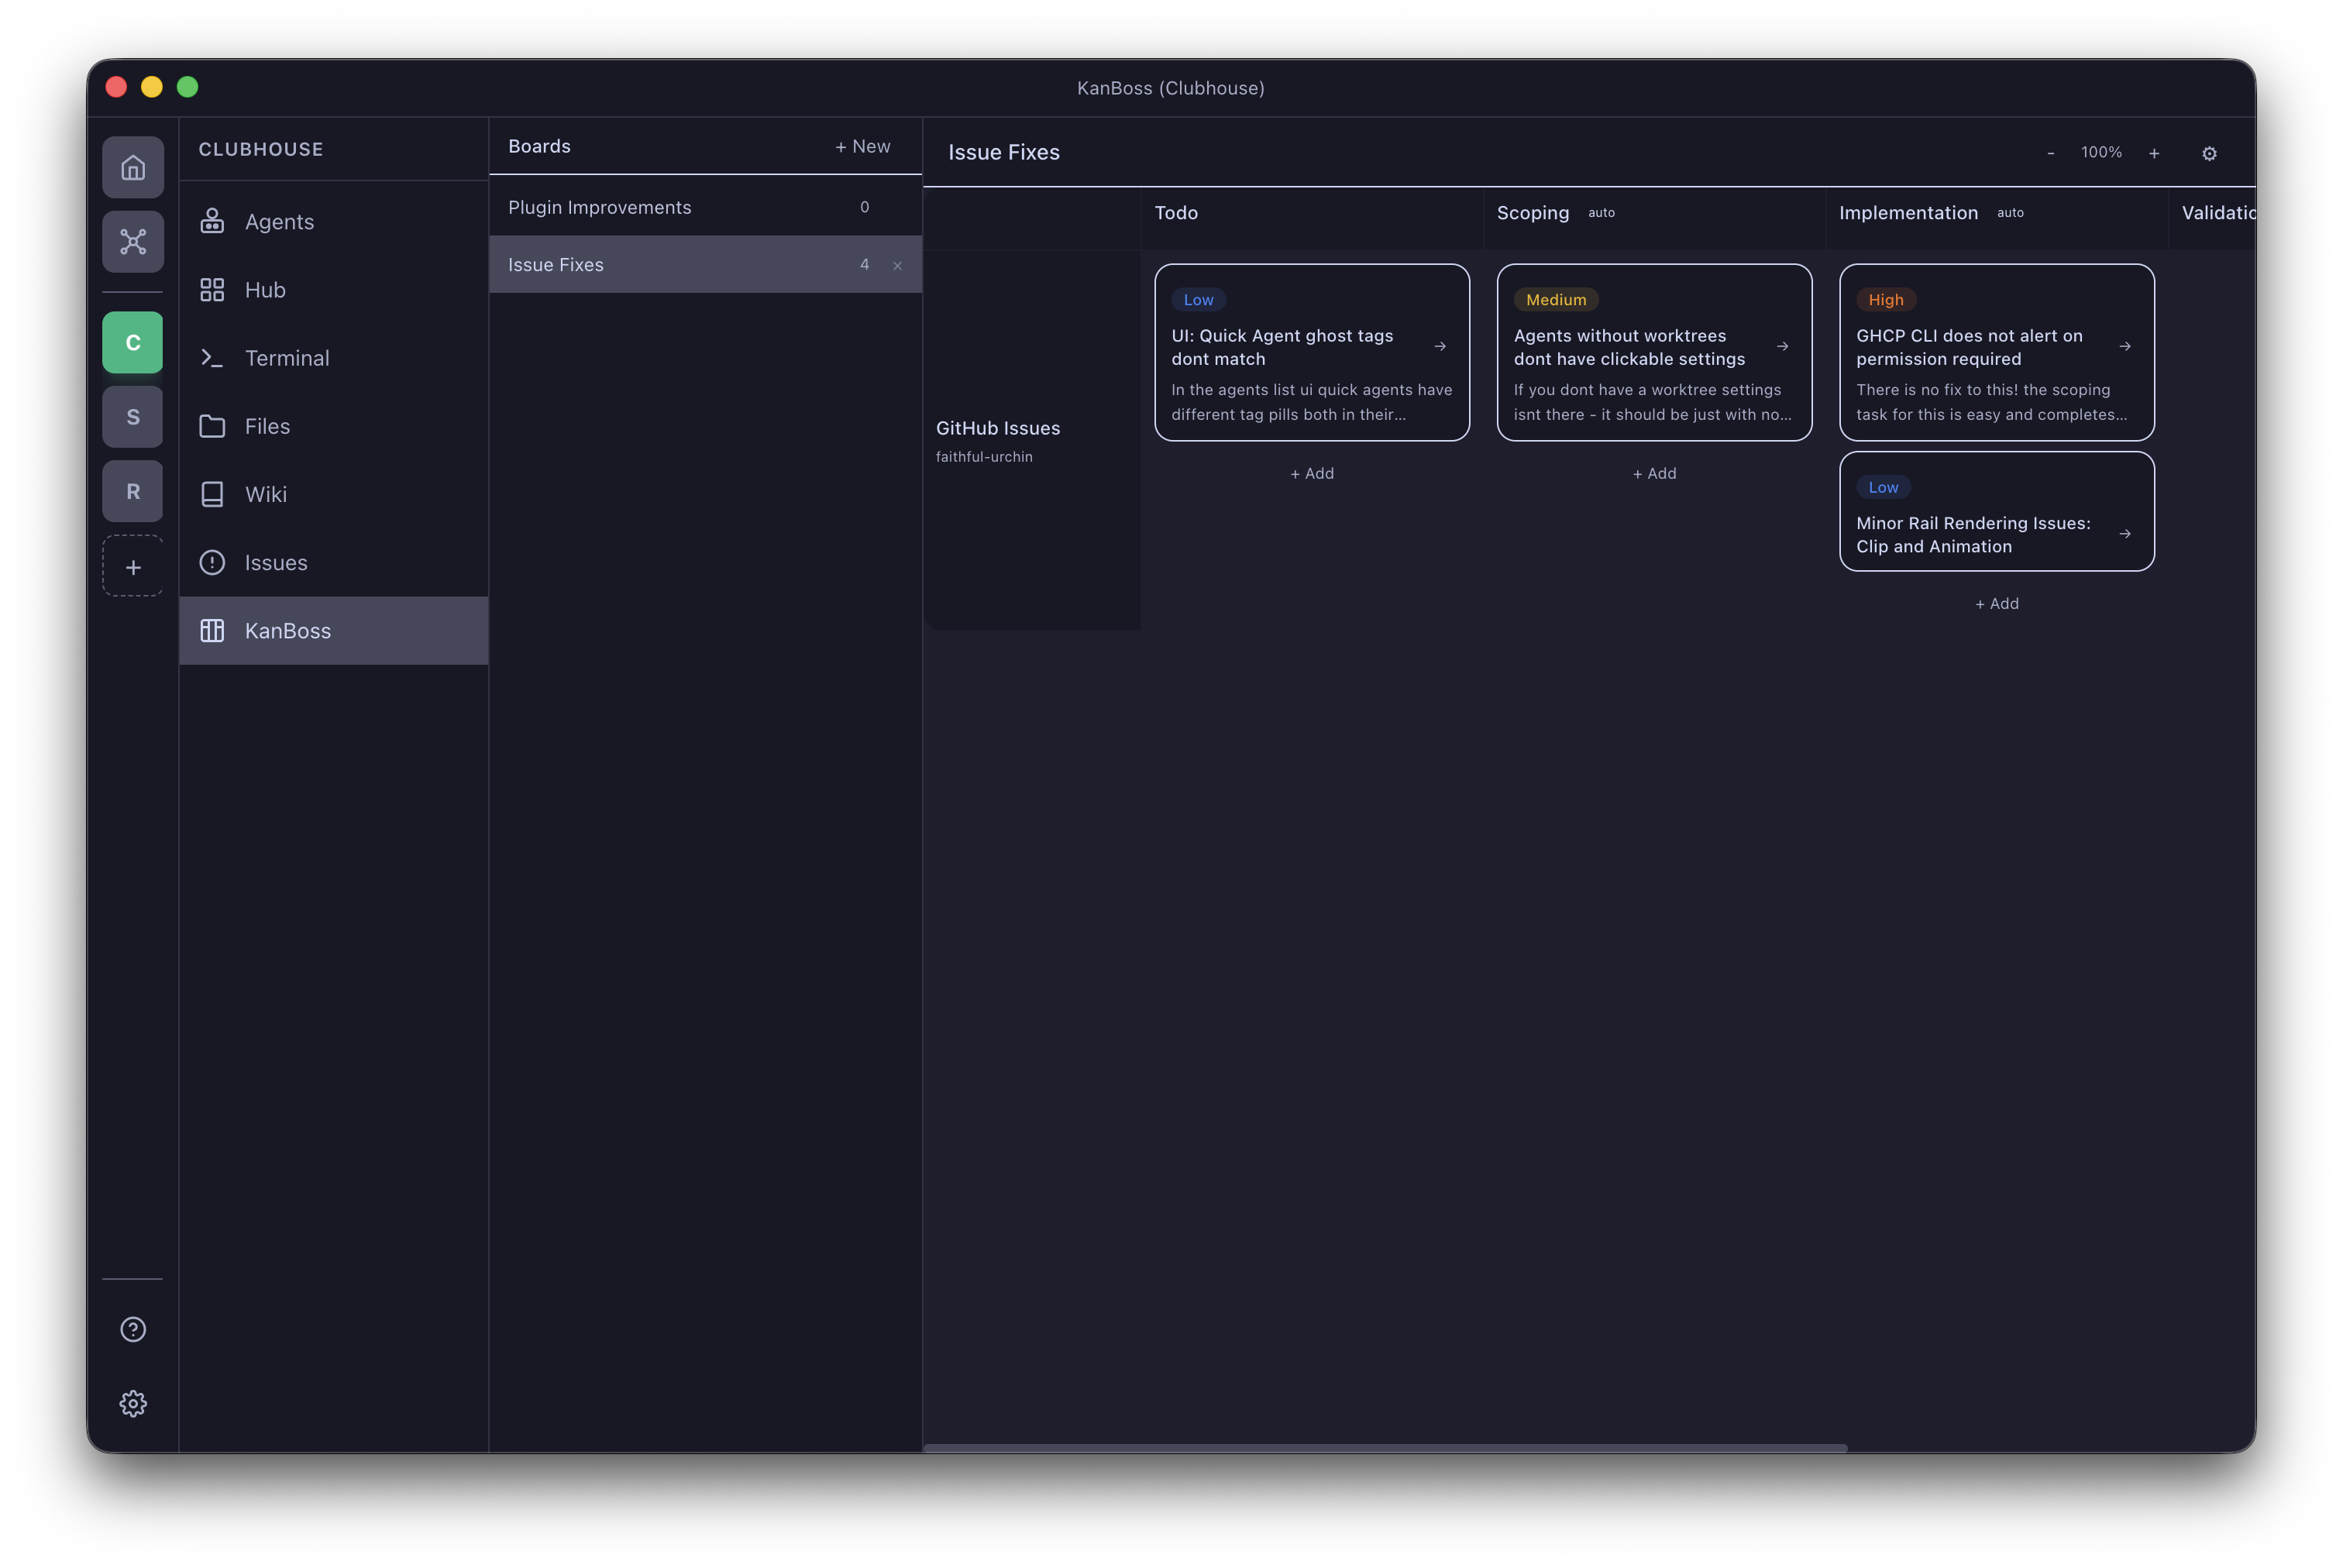This screenshot has height=1568, width=2343.
Task: Switch to the R workspace icon
Action: point(132,491)
